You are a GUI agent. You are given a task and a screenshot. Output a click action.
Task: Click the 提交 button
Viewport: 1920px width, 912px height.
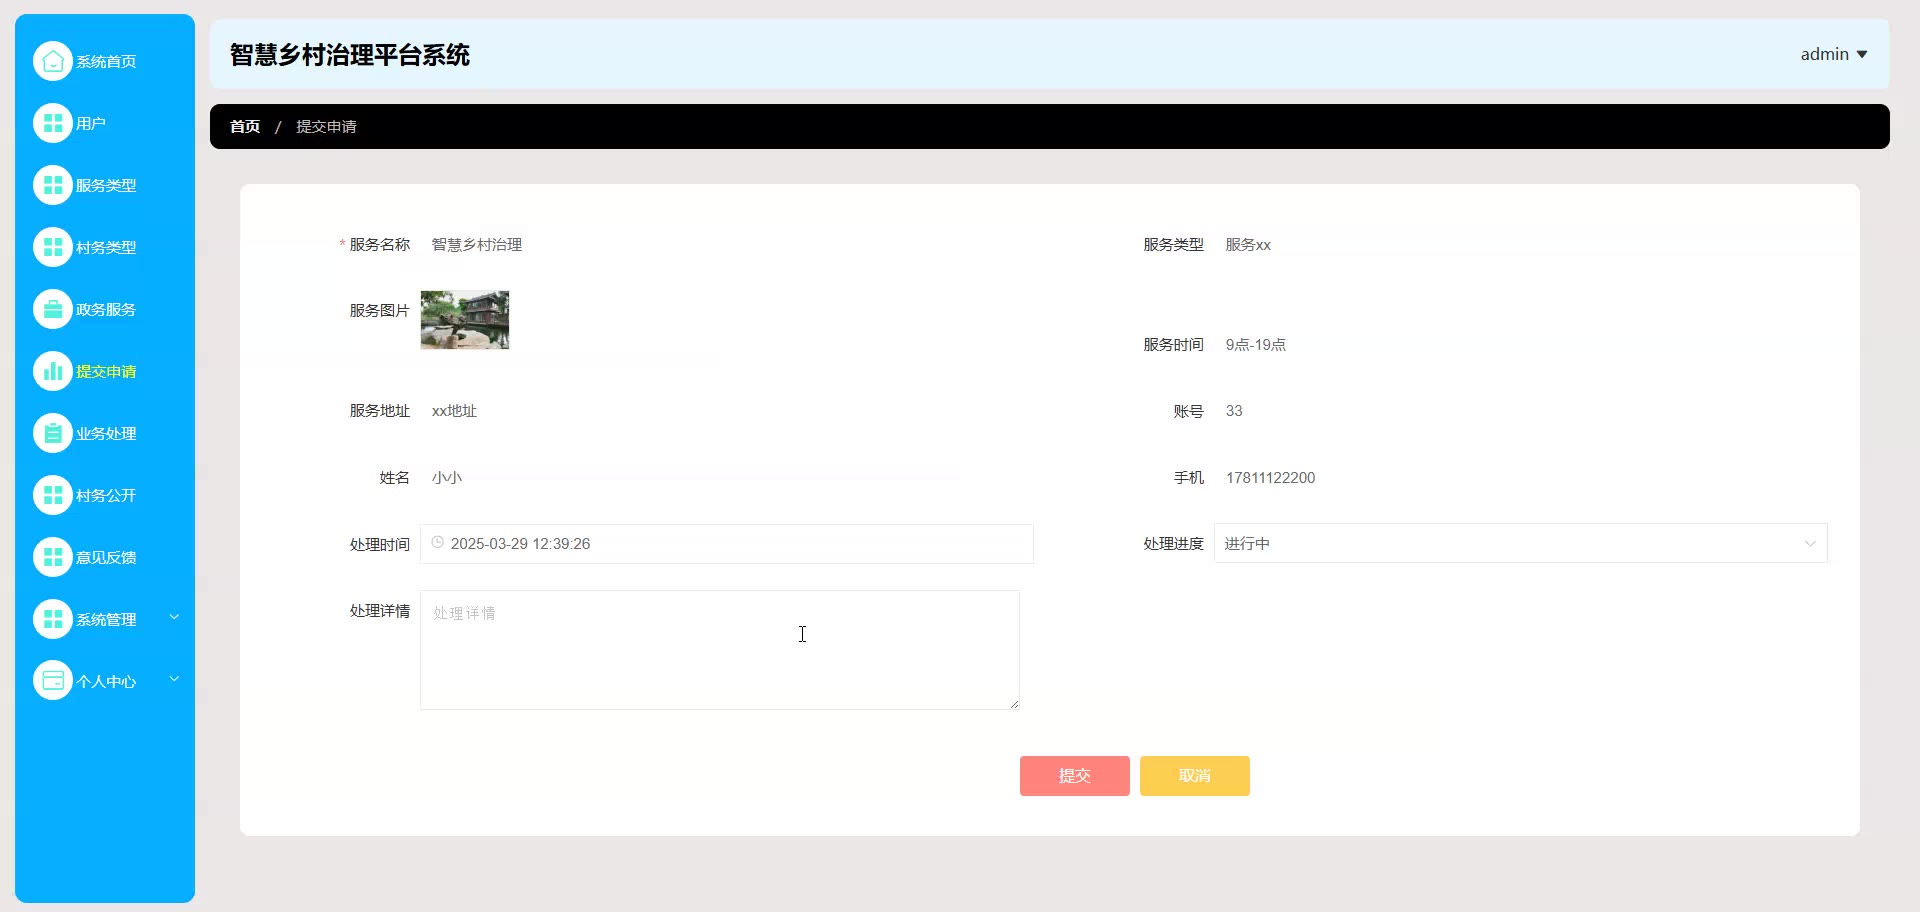coord(1074,776)
